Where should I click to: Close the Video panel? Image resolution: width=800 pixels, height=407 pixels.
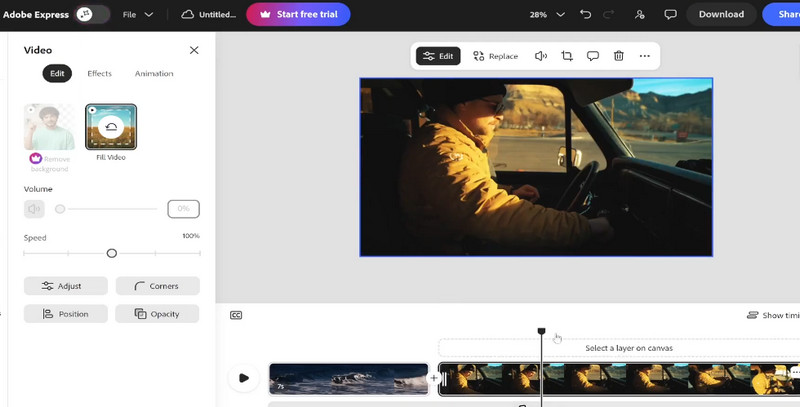coord(194,50)
